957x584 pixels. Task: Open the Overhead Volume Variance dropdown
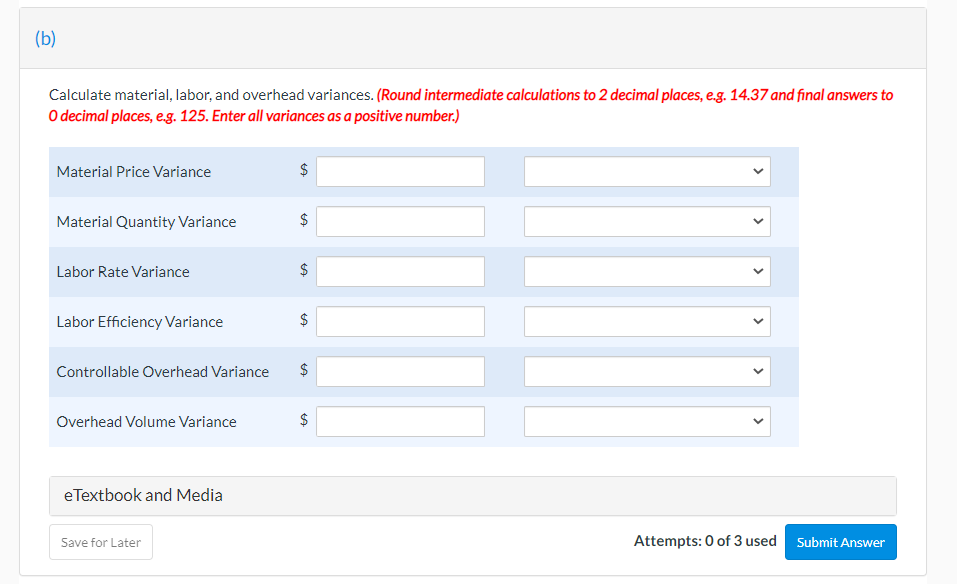pyautogui.click(x=647, y=422)
